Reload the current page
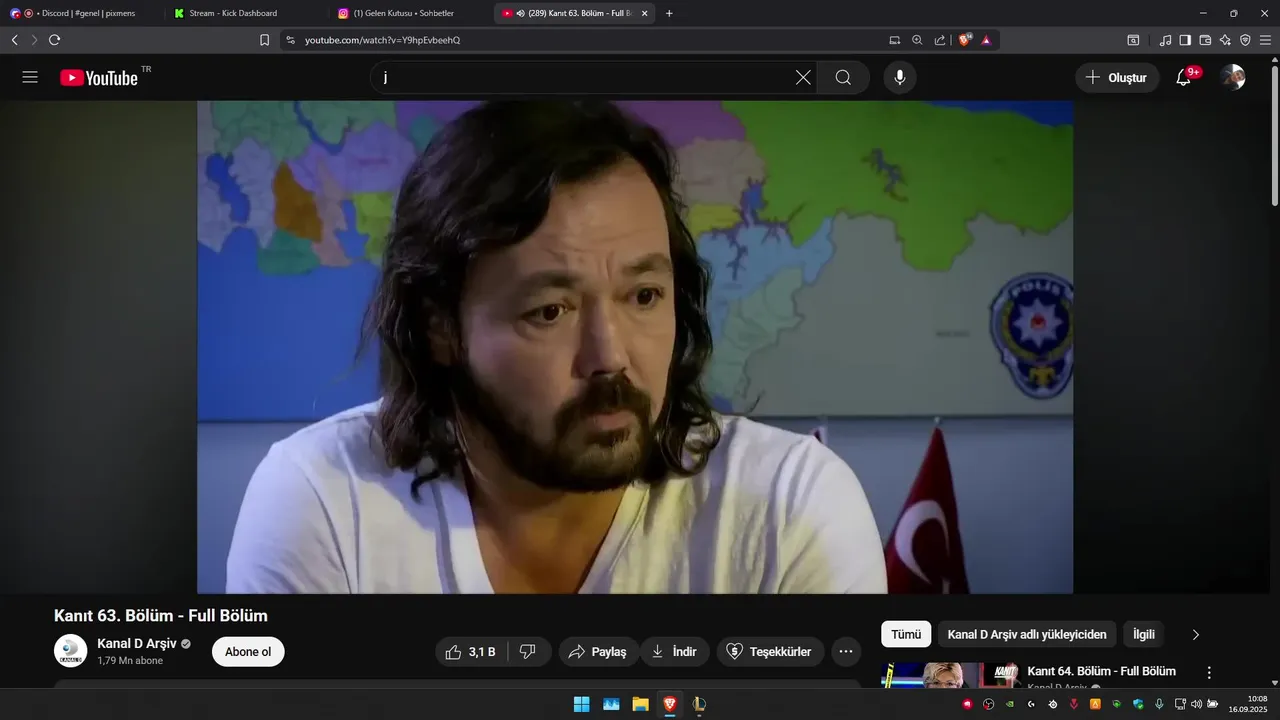The height and width of the screenshot is (720, 1280). coord(54,40)
